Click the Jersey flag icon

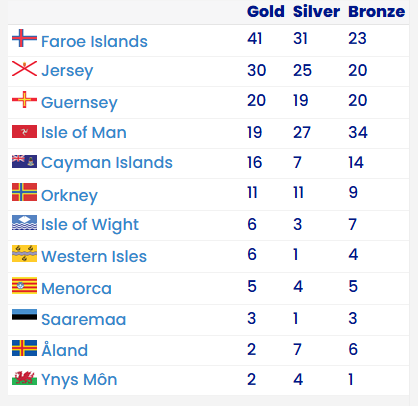24,69
